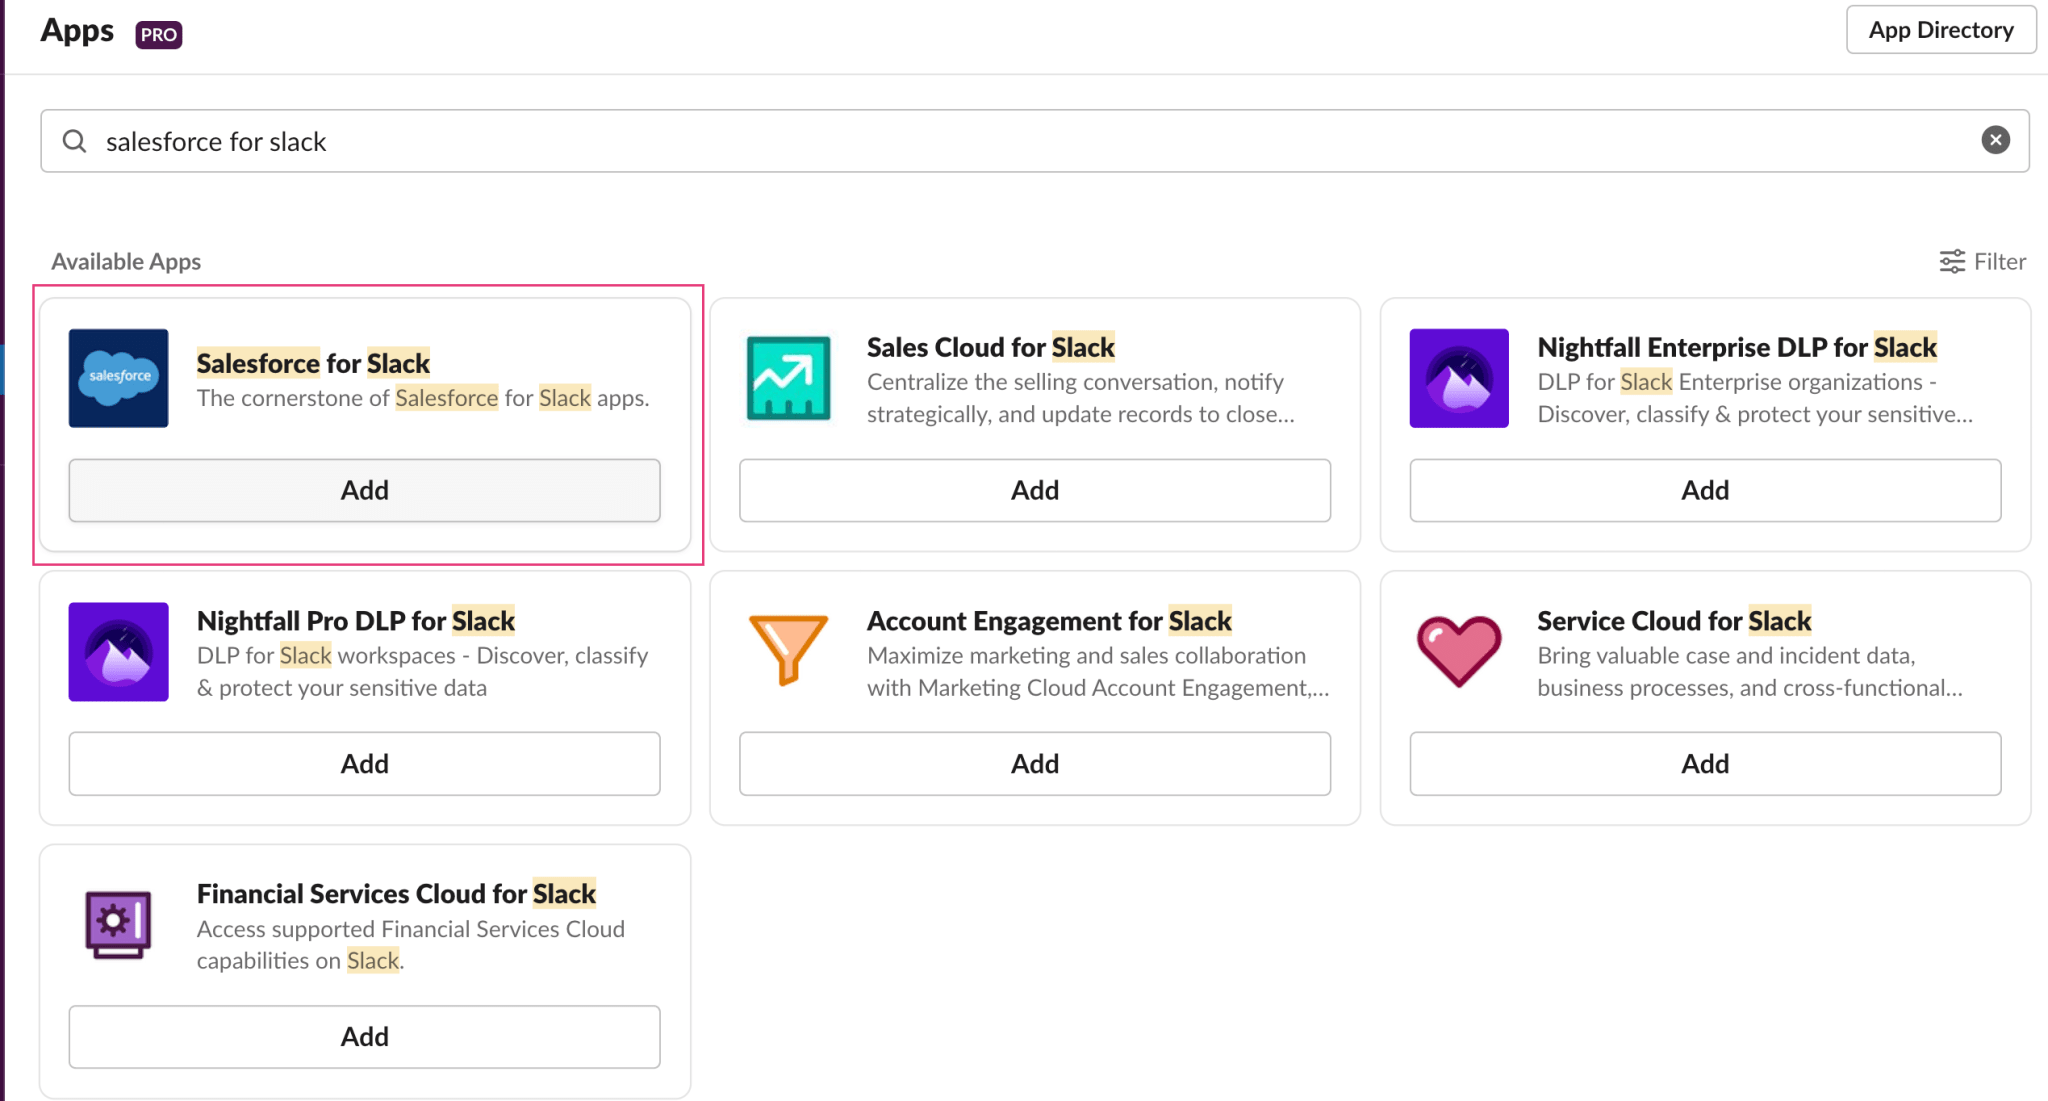Click the Nightfall Enterprise DLP mountain icon
Image resolution: width=2048 pixels, height=1101 pixels.
(x=1458, y=378)
